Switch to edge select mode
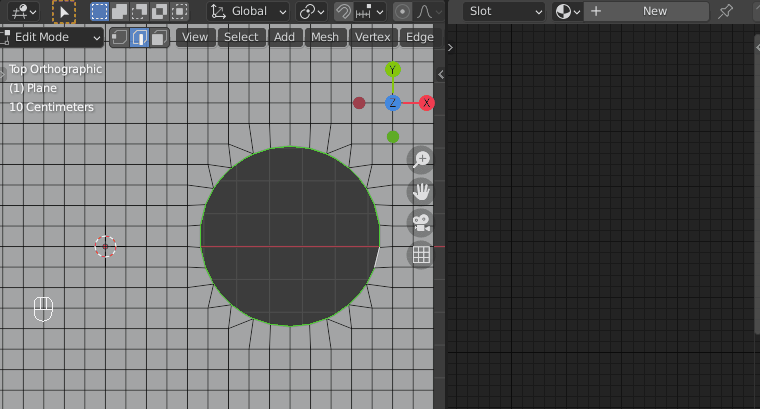Image resolution: width=760 pixels, height=409 pixels. tap(139, 37)
